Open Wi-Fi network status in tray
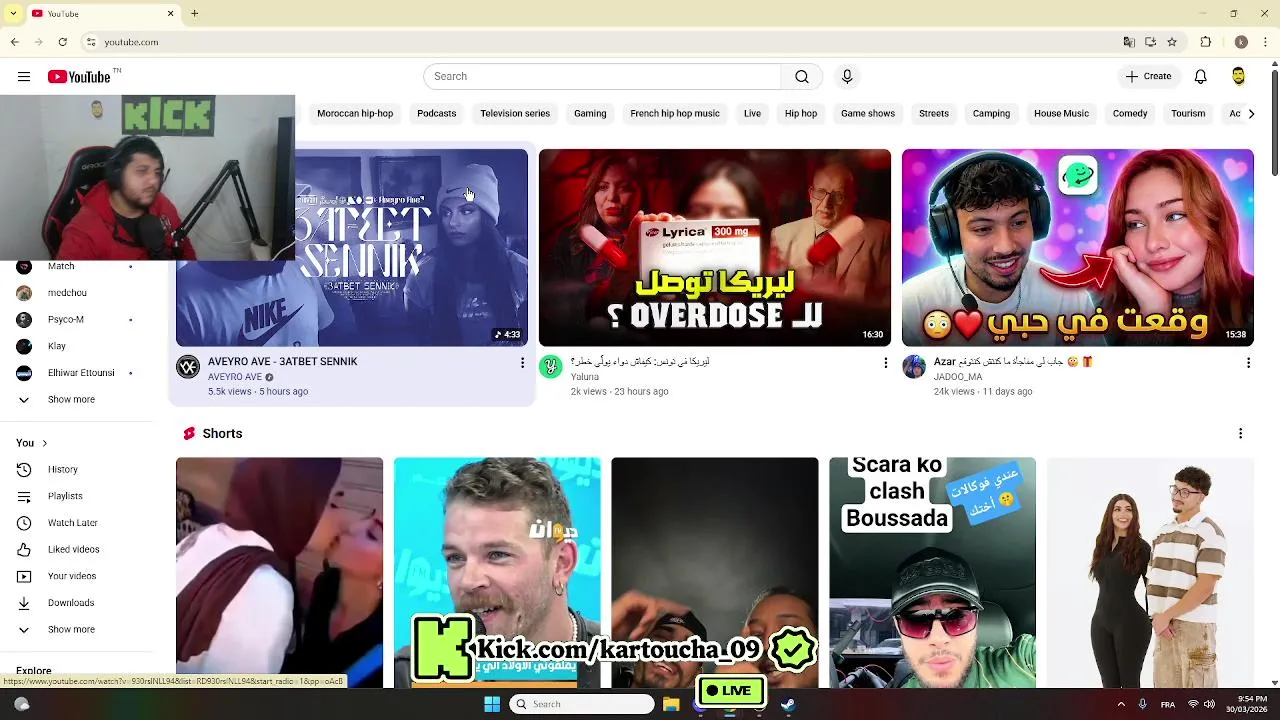 coord(1192,704)
